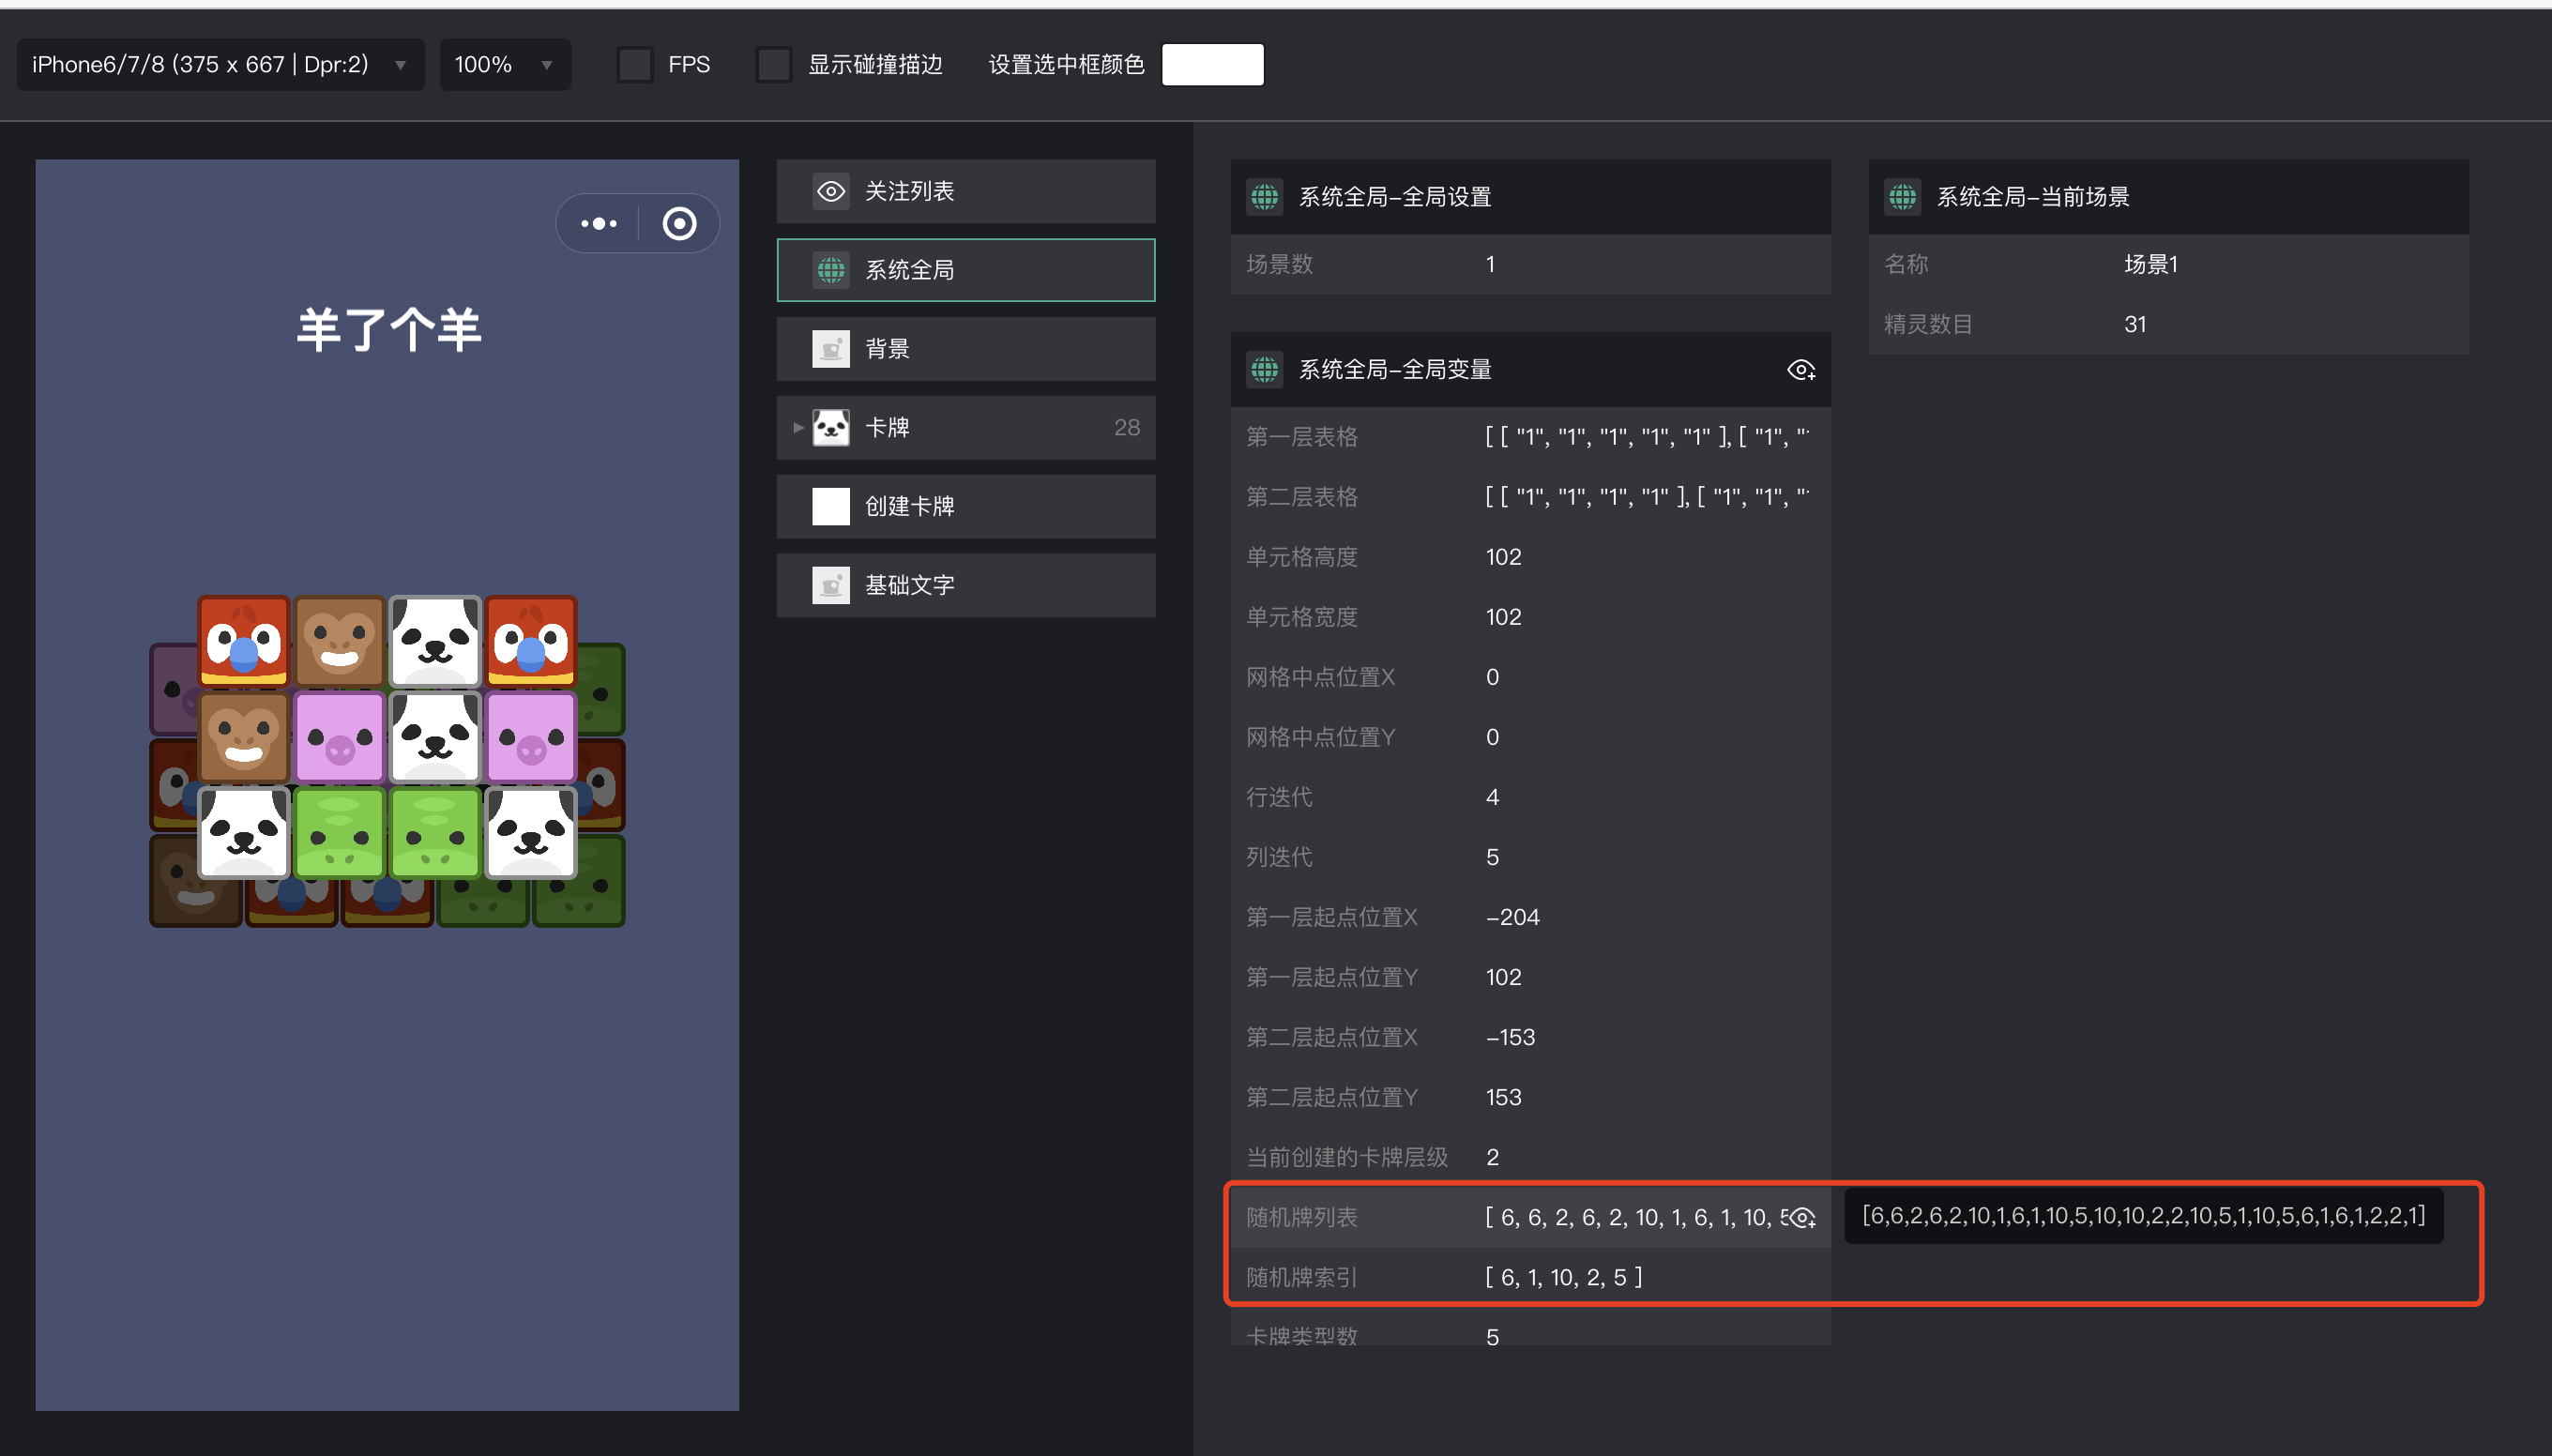This screenshot has height=1456, width=2552.
Task: Select the 创建卡牌 entry
Action: (966, 506)
